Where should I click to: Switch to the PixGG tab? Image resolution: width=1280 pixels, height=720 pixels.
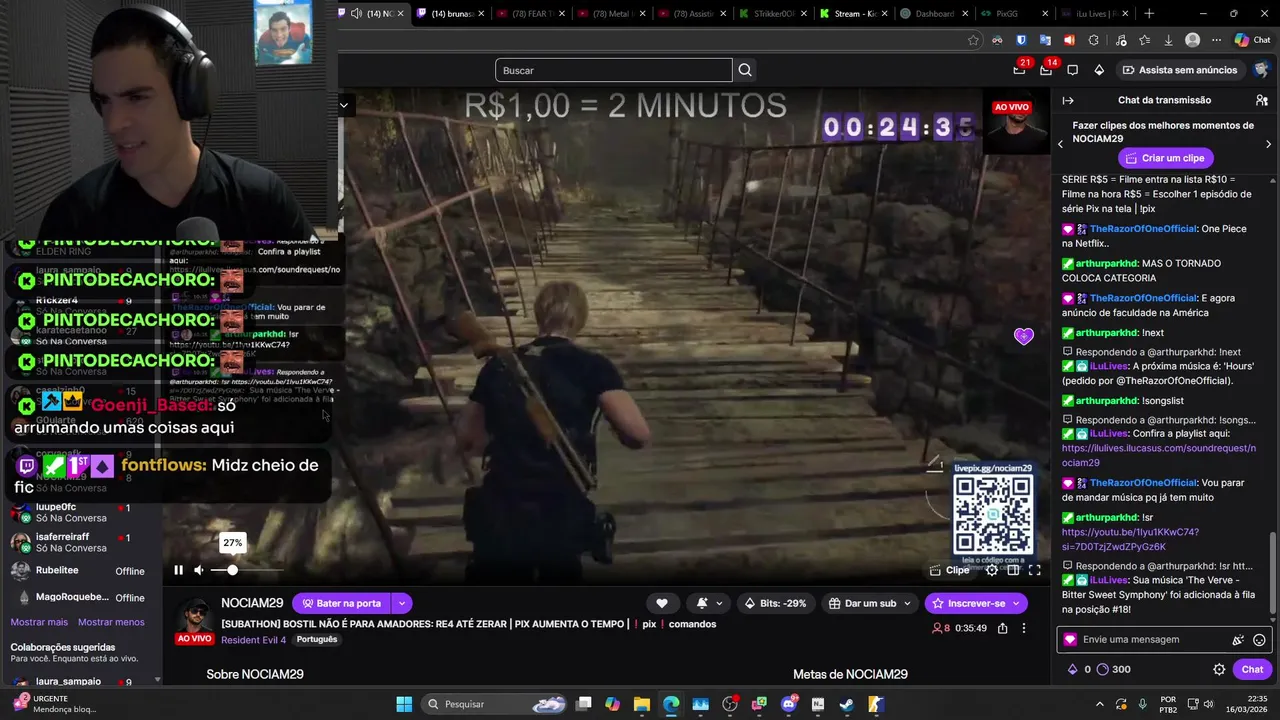[1013, 13]
